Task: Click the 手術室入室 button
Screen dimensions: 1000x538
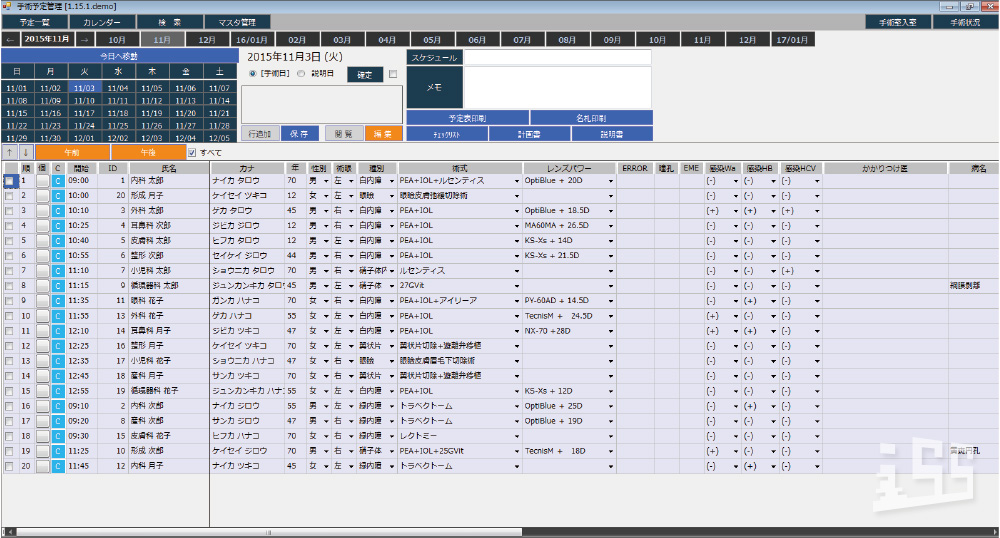Action: [897, 22]
